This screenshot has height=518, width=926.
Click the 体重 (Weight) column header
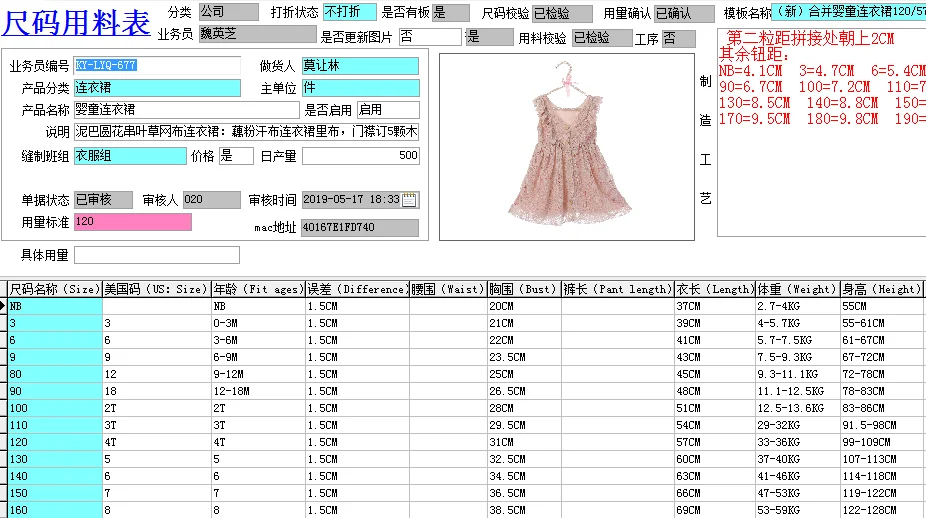[x=798, y=289]
